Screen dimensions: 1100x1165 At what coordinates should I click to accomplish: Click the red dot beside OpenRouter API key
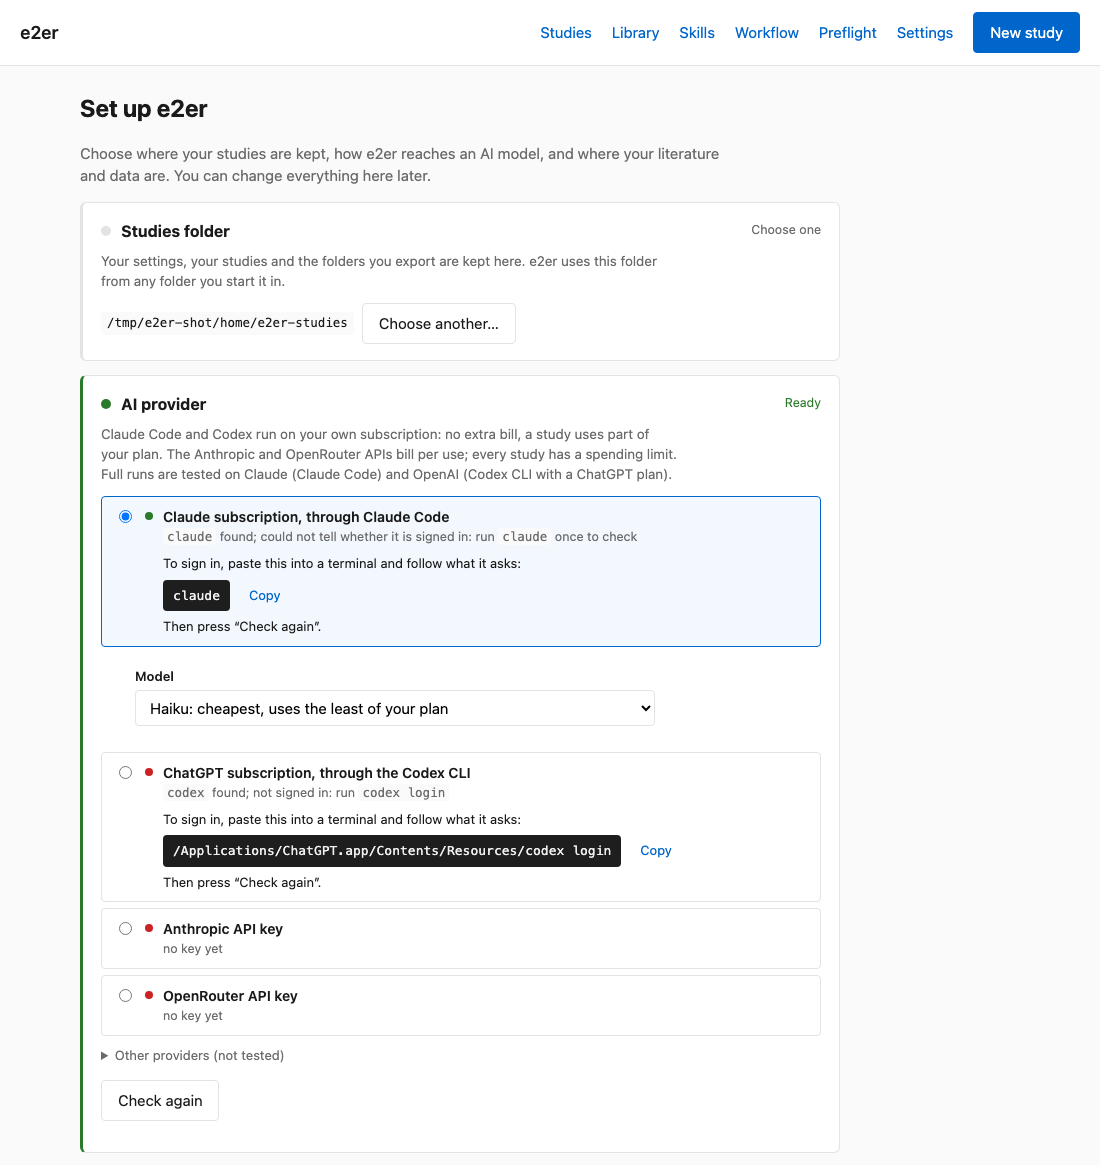[x=149, y=996]
